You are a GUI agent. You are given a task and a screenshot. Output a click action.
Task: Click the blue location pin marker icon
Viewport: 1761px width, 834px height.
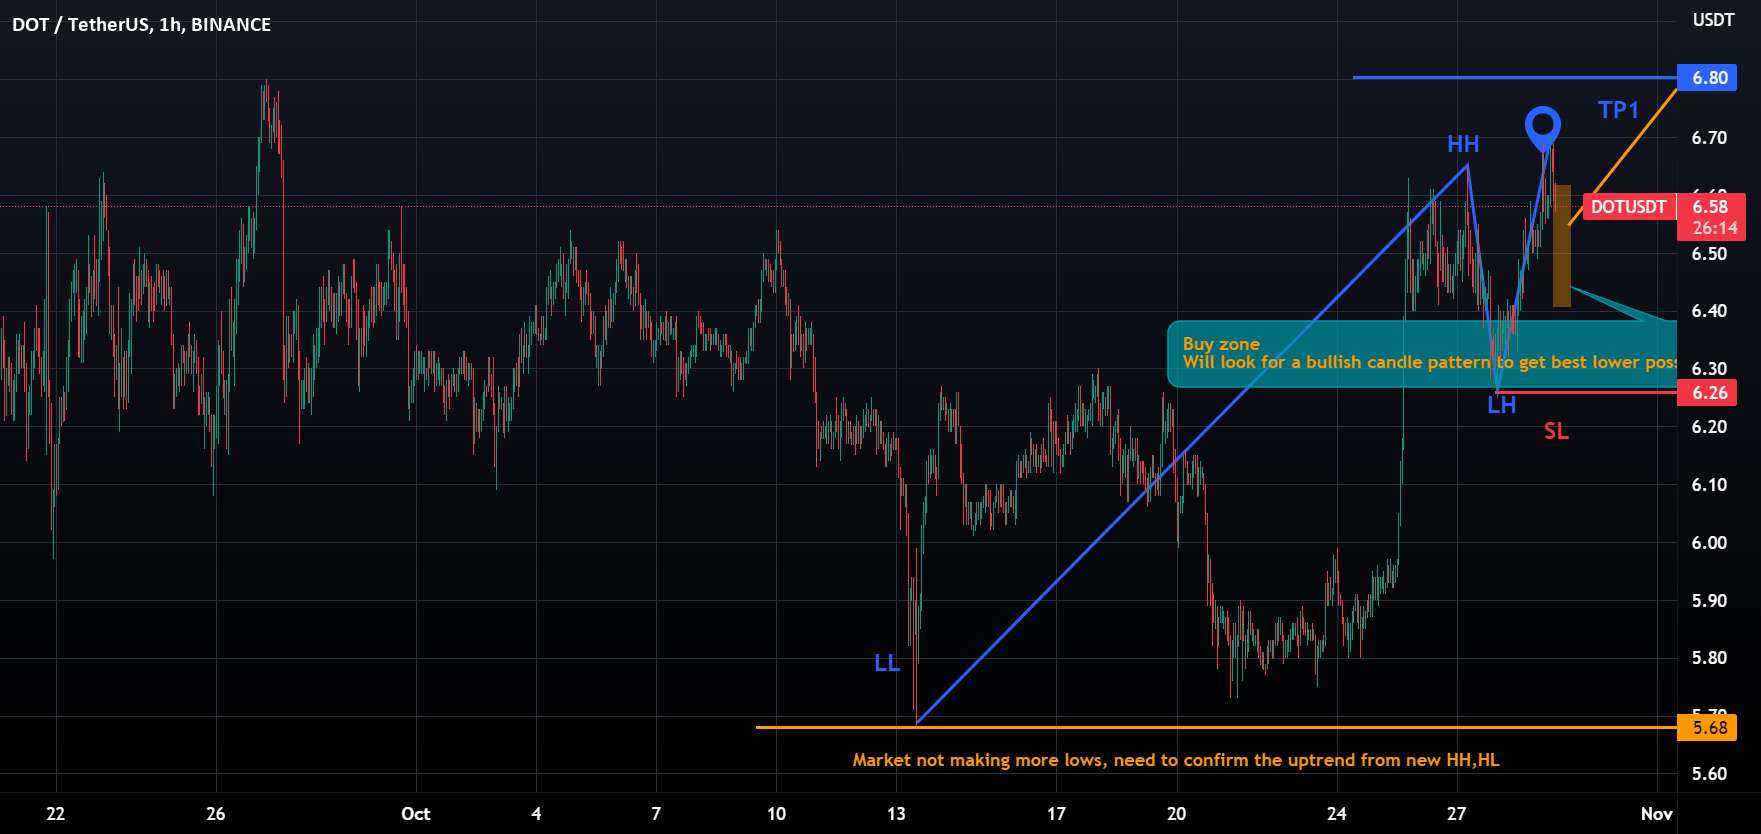(x=1543, y=128)
